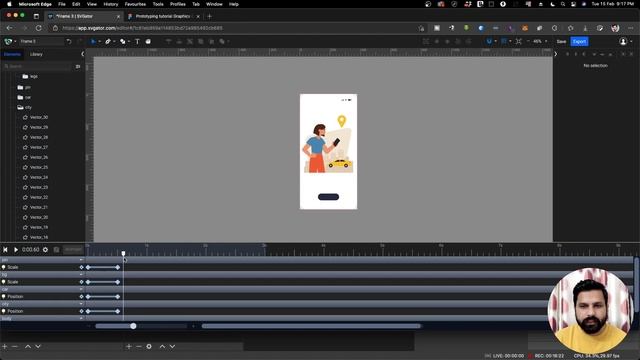
Task: Open the Shape tool dropdown arrow
Action: coord(129,41)
